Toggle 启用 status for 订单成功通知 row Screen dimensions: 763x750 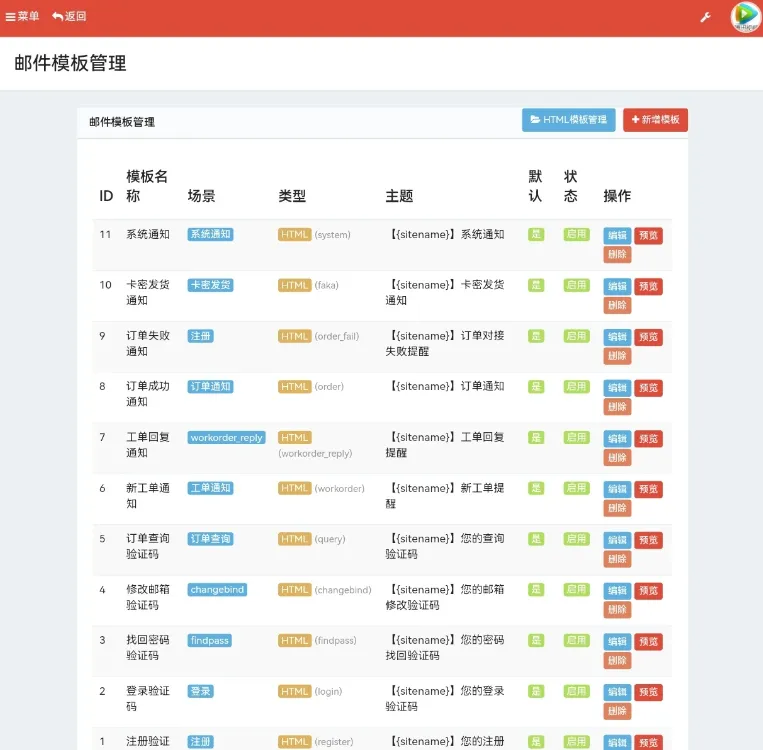pos(577,386)
